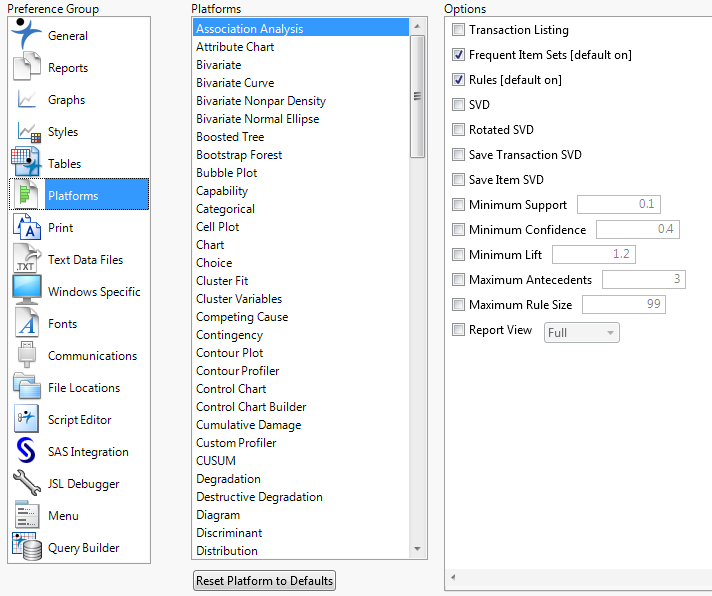
Task: Select Contingency platform
Action: (301, 335)
